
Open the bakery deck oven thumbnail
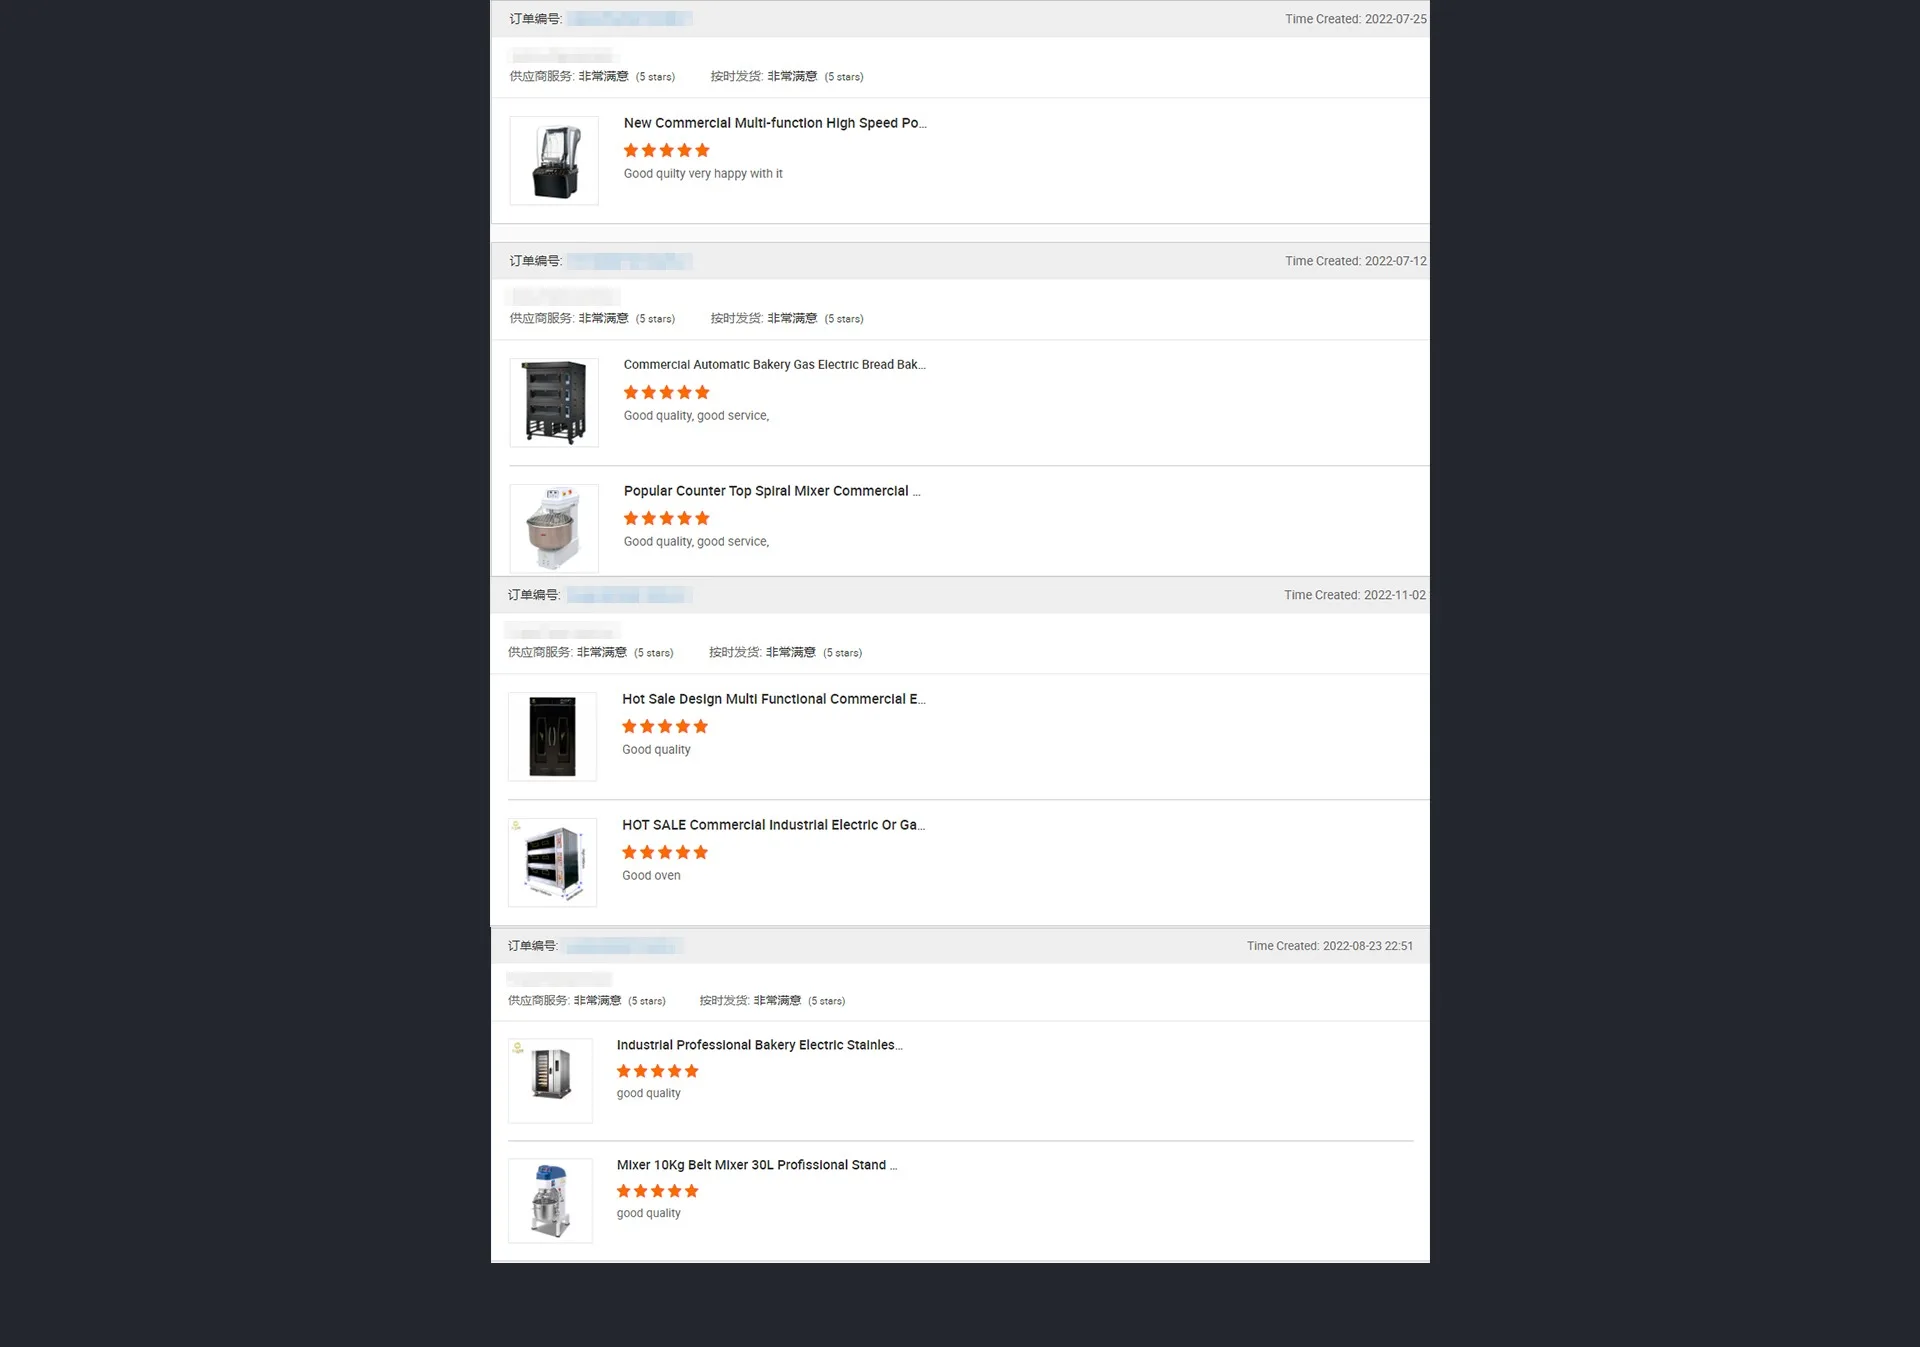tap(554, 403)
